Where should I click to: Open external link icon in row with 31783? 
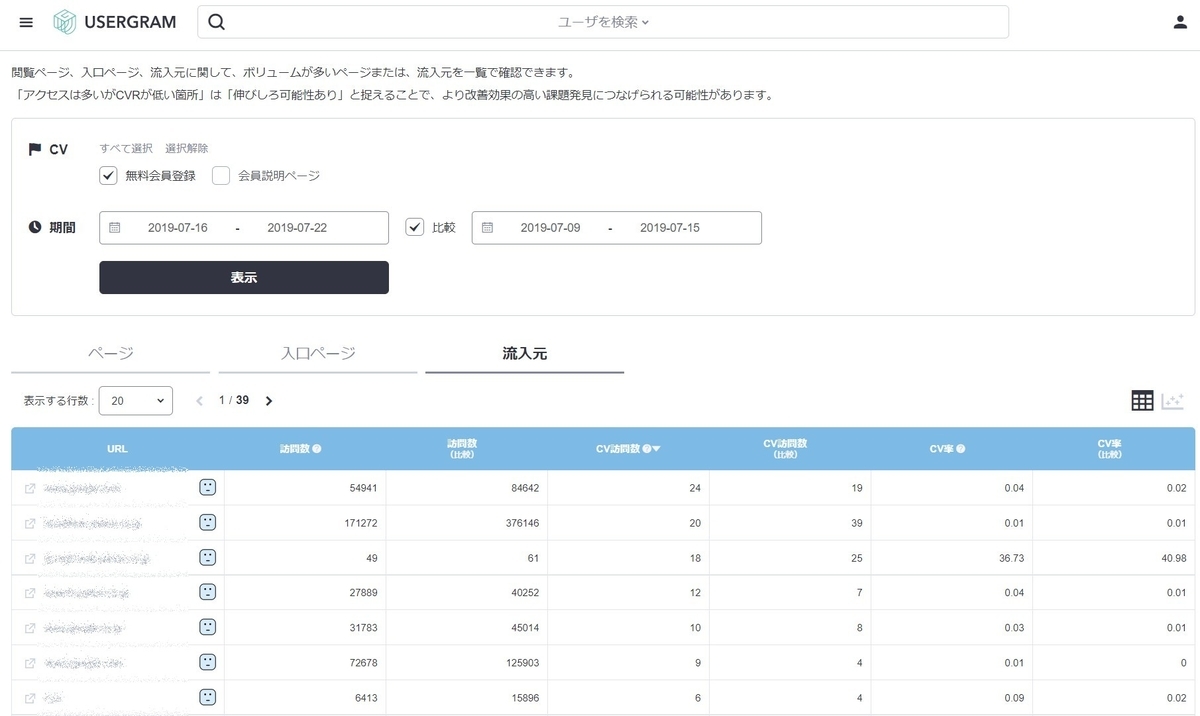coord(30,628)
